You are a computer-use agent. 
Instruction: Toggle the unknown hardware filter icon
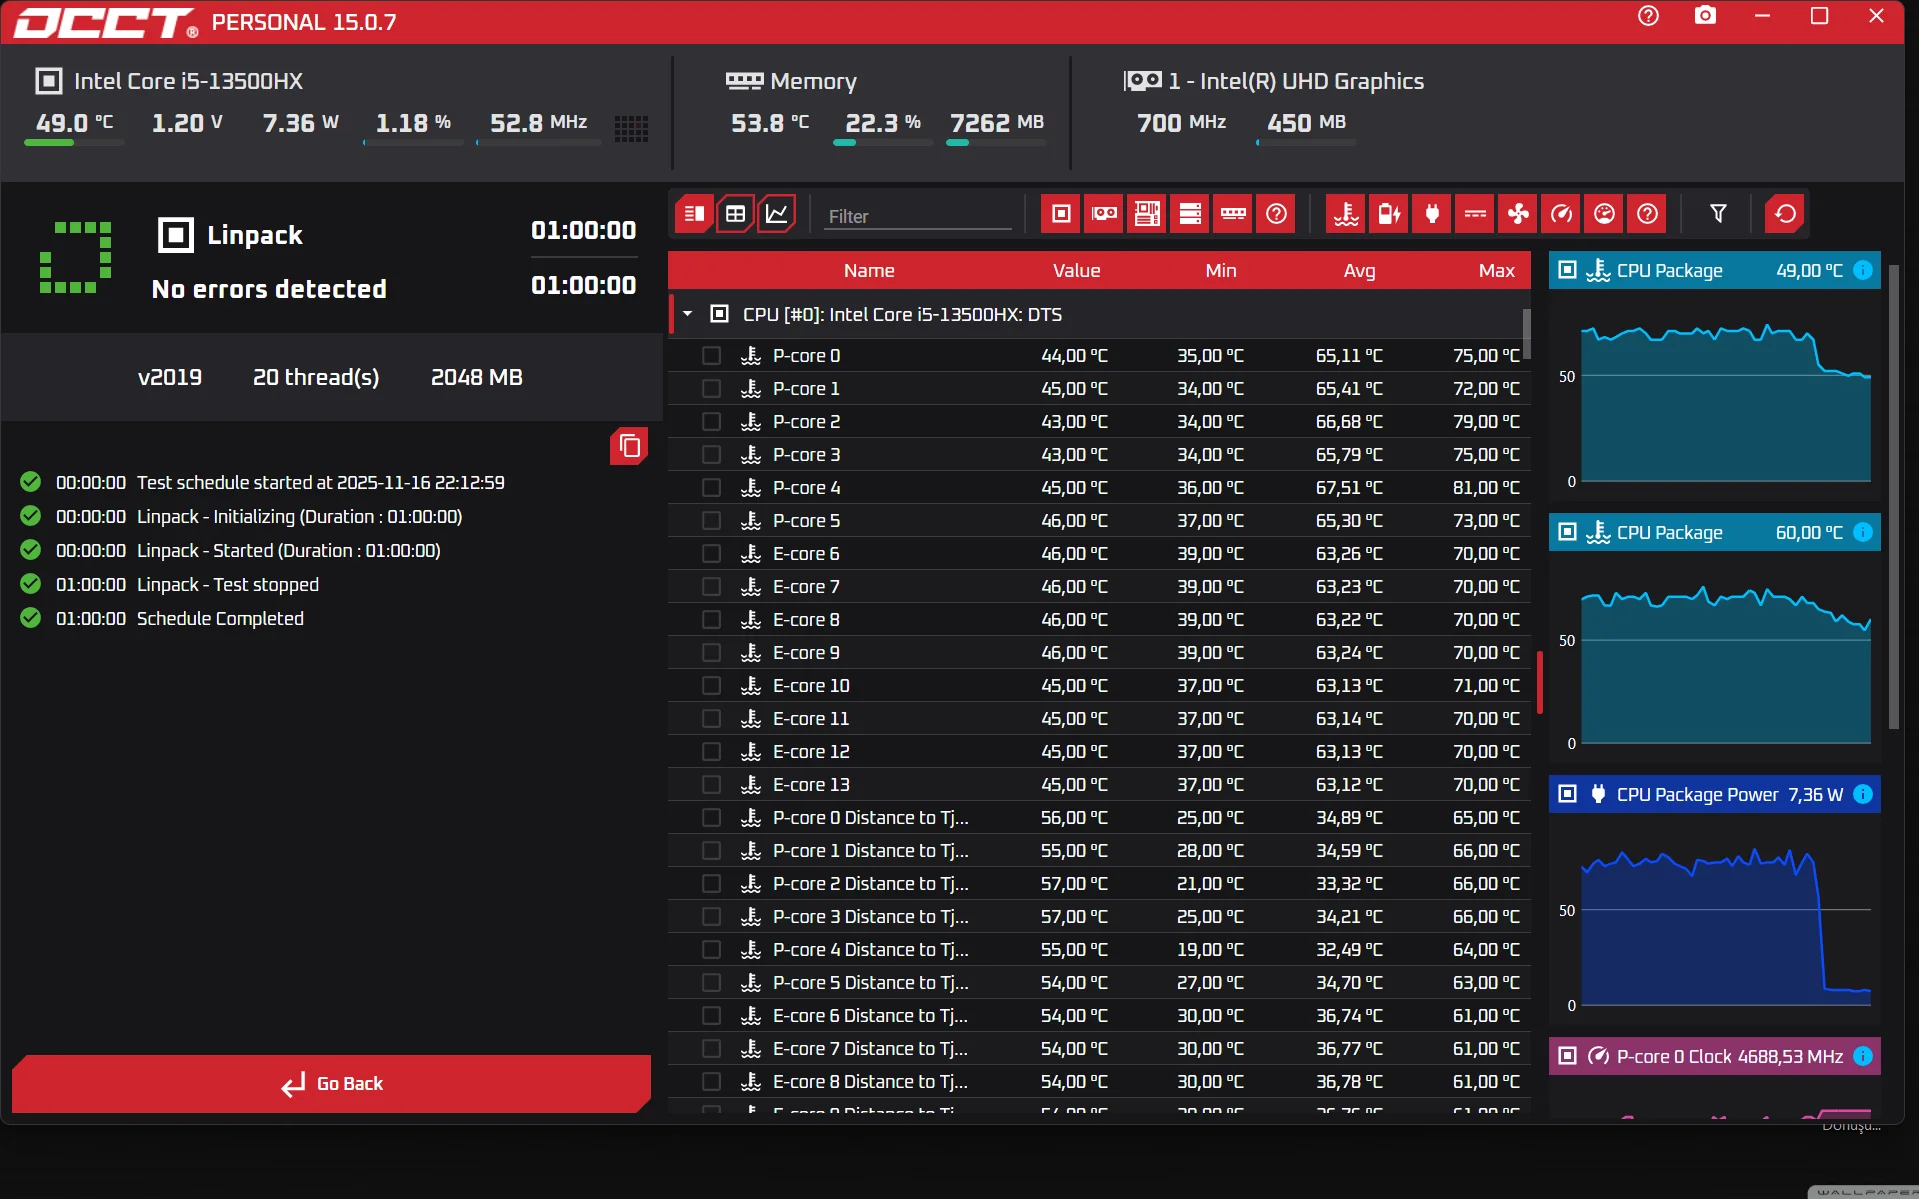point(1276,214)
